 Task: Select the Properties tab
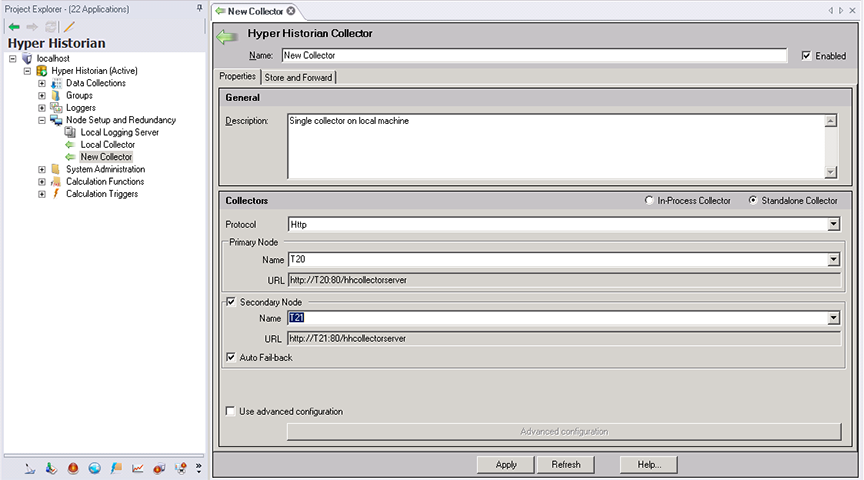click(237, 77)
